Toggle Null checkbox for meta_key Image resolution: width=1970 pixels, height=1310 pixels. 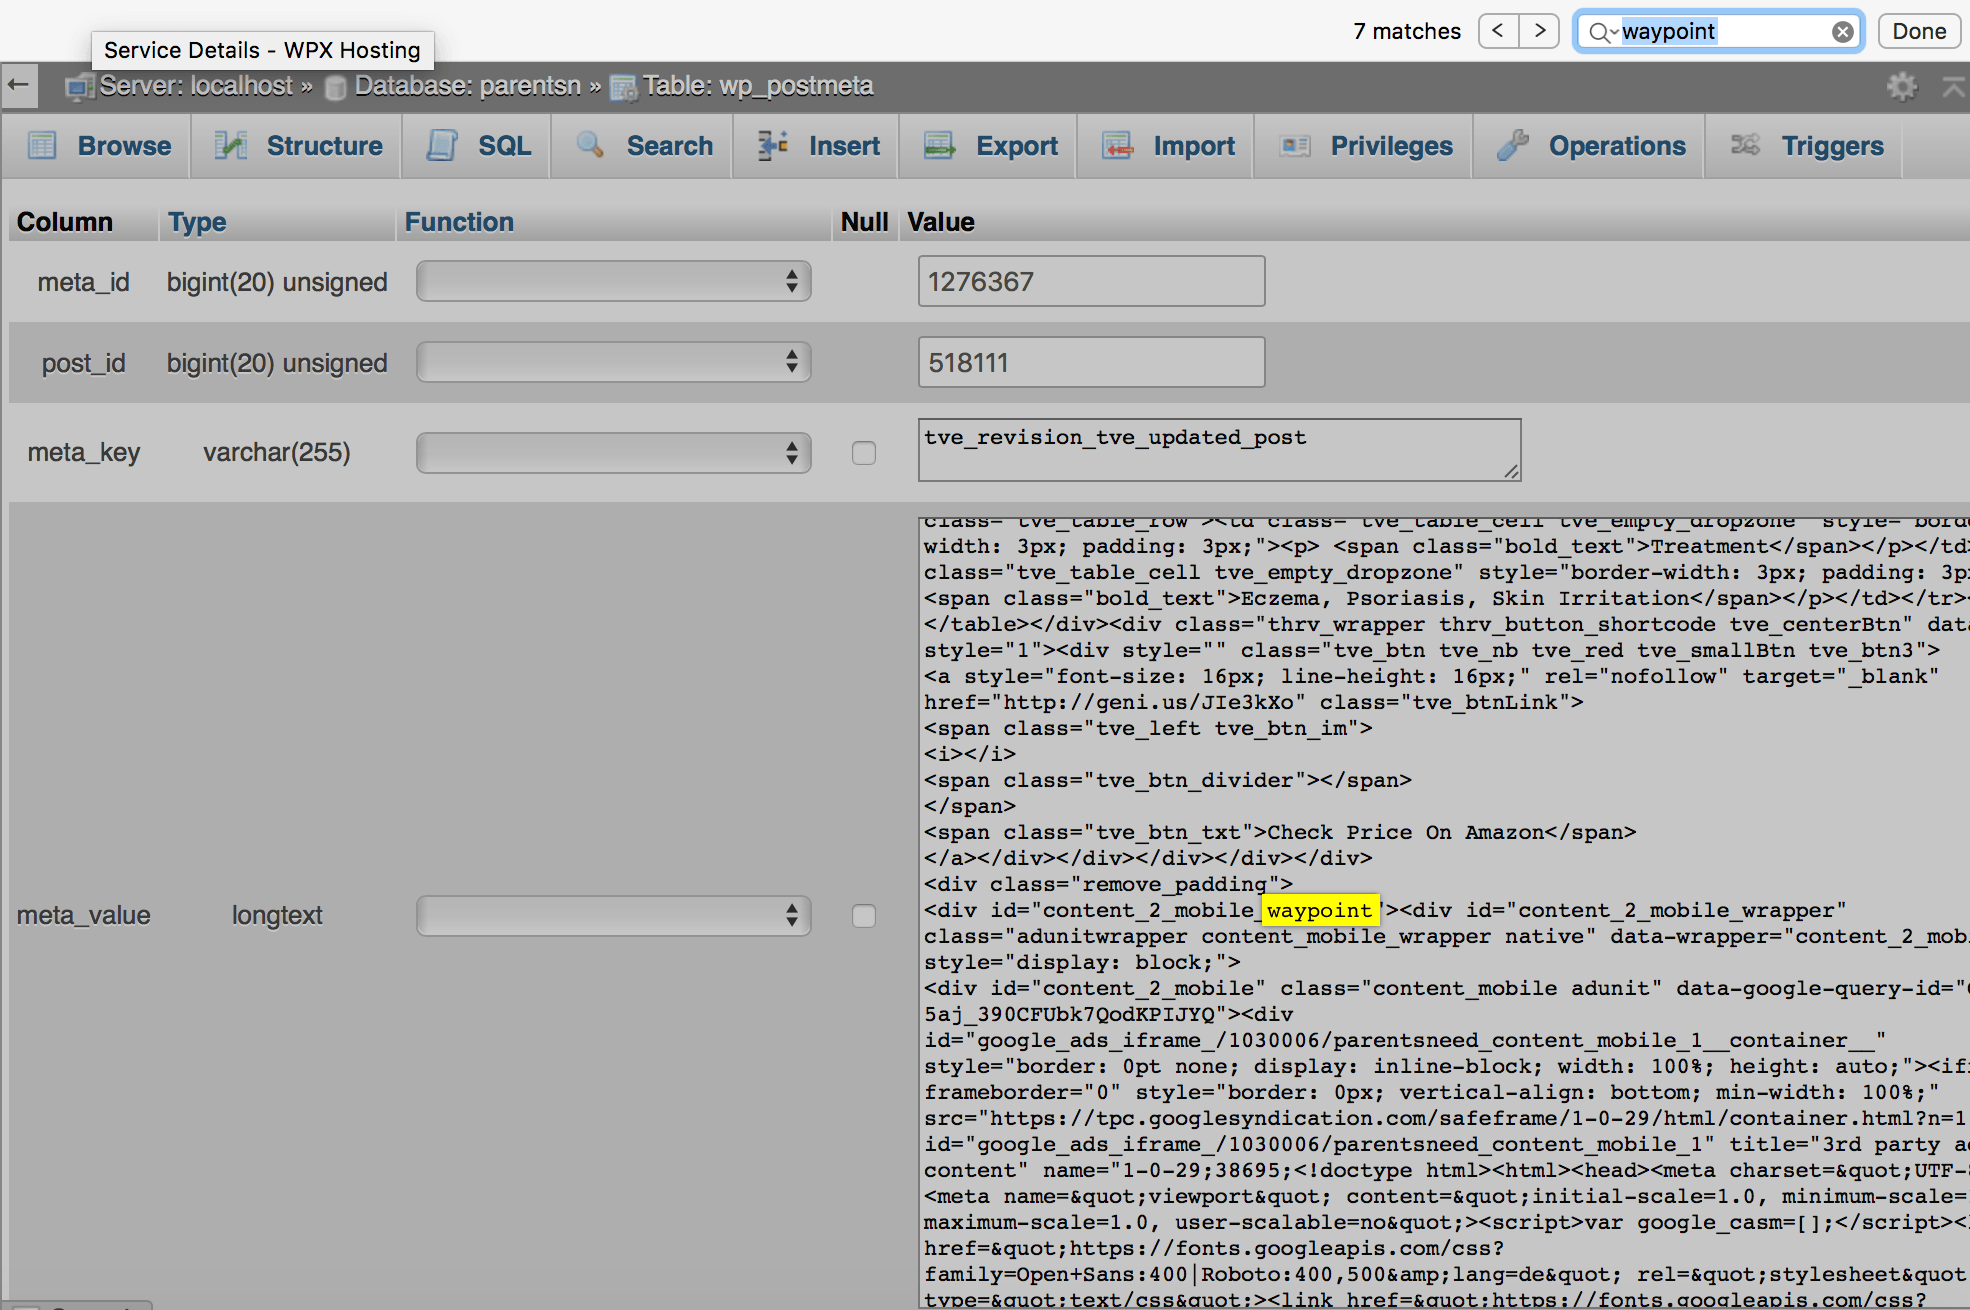pyautogui.click(x=864, y=453)
